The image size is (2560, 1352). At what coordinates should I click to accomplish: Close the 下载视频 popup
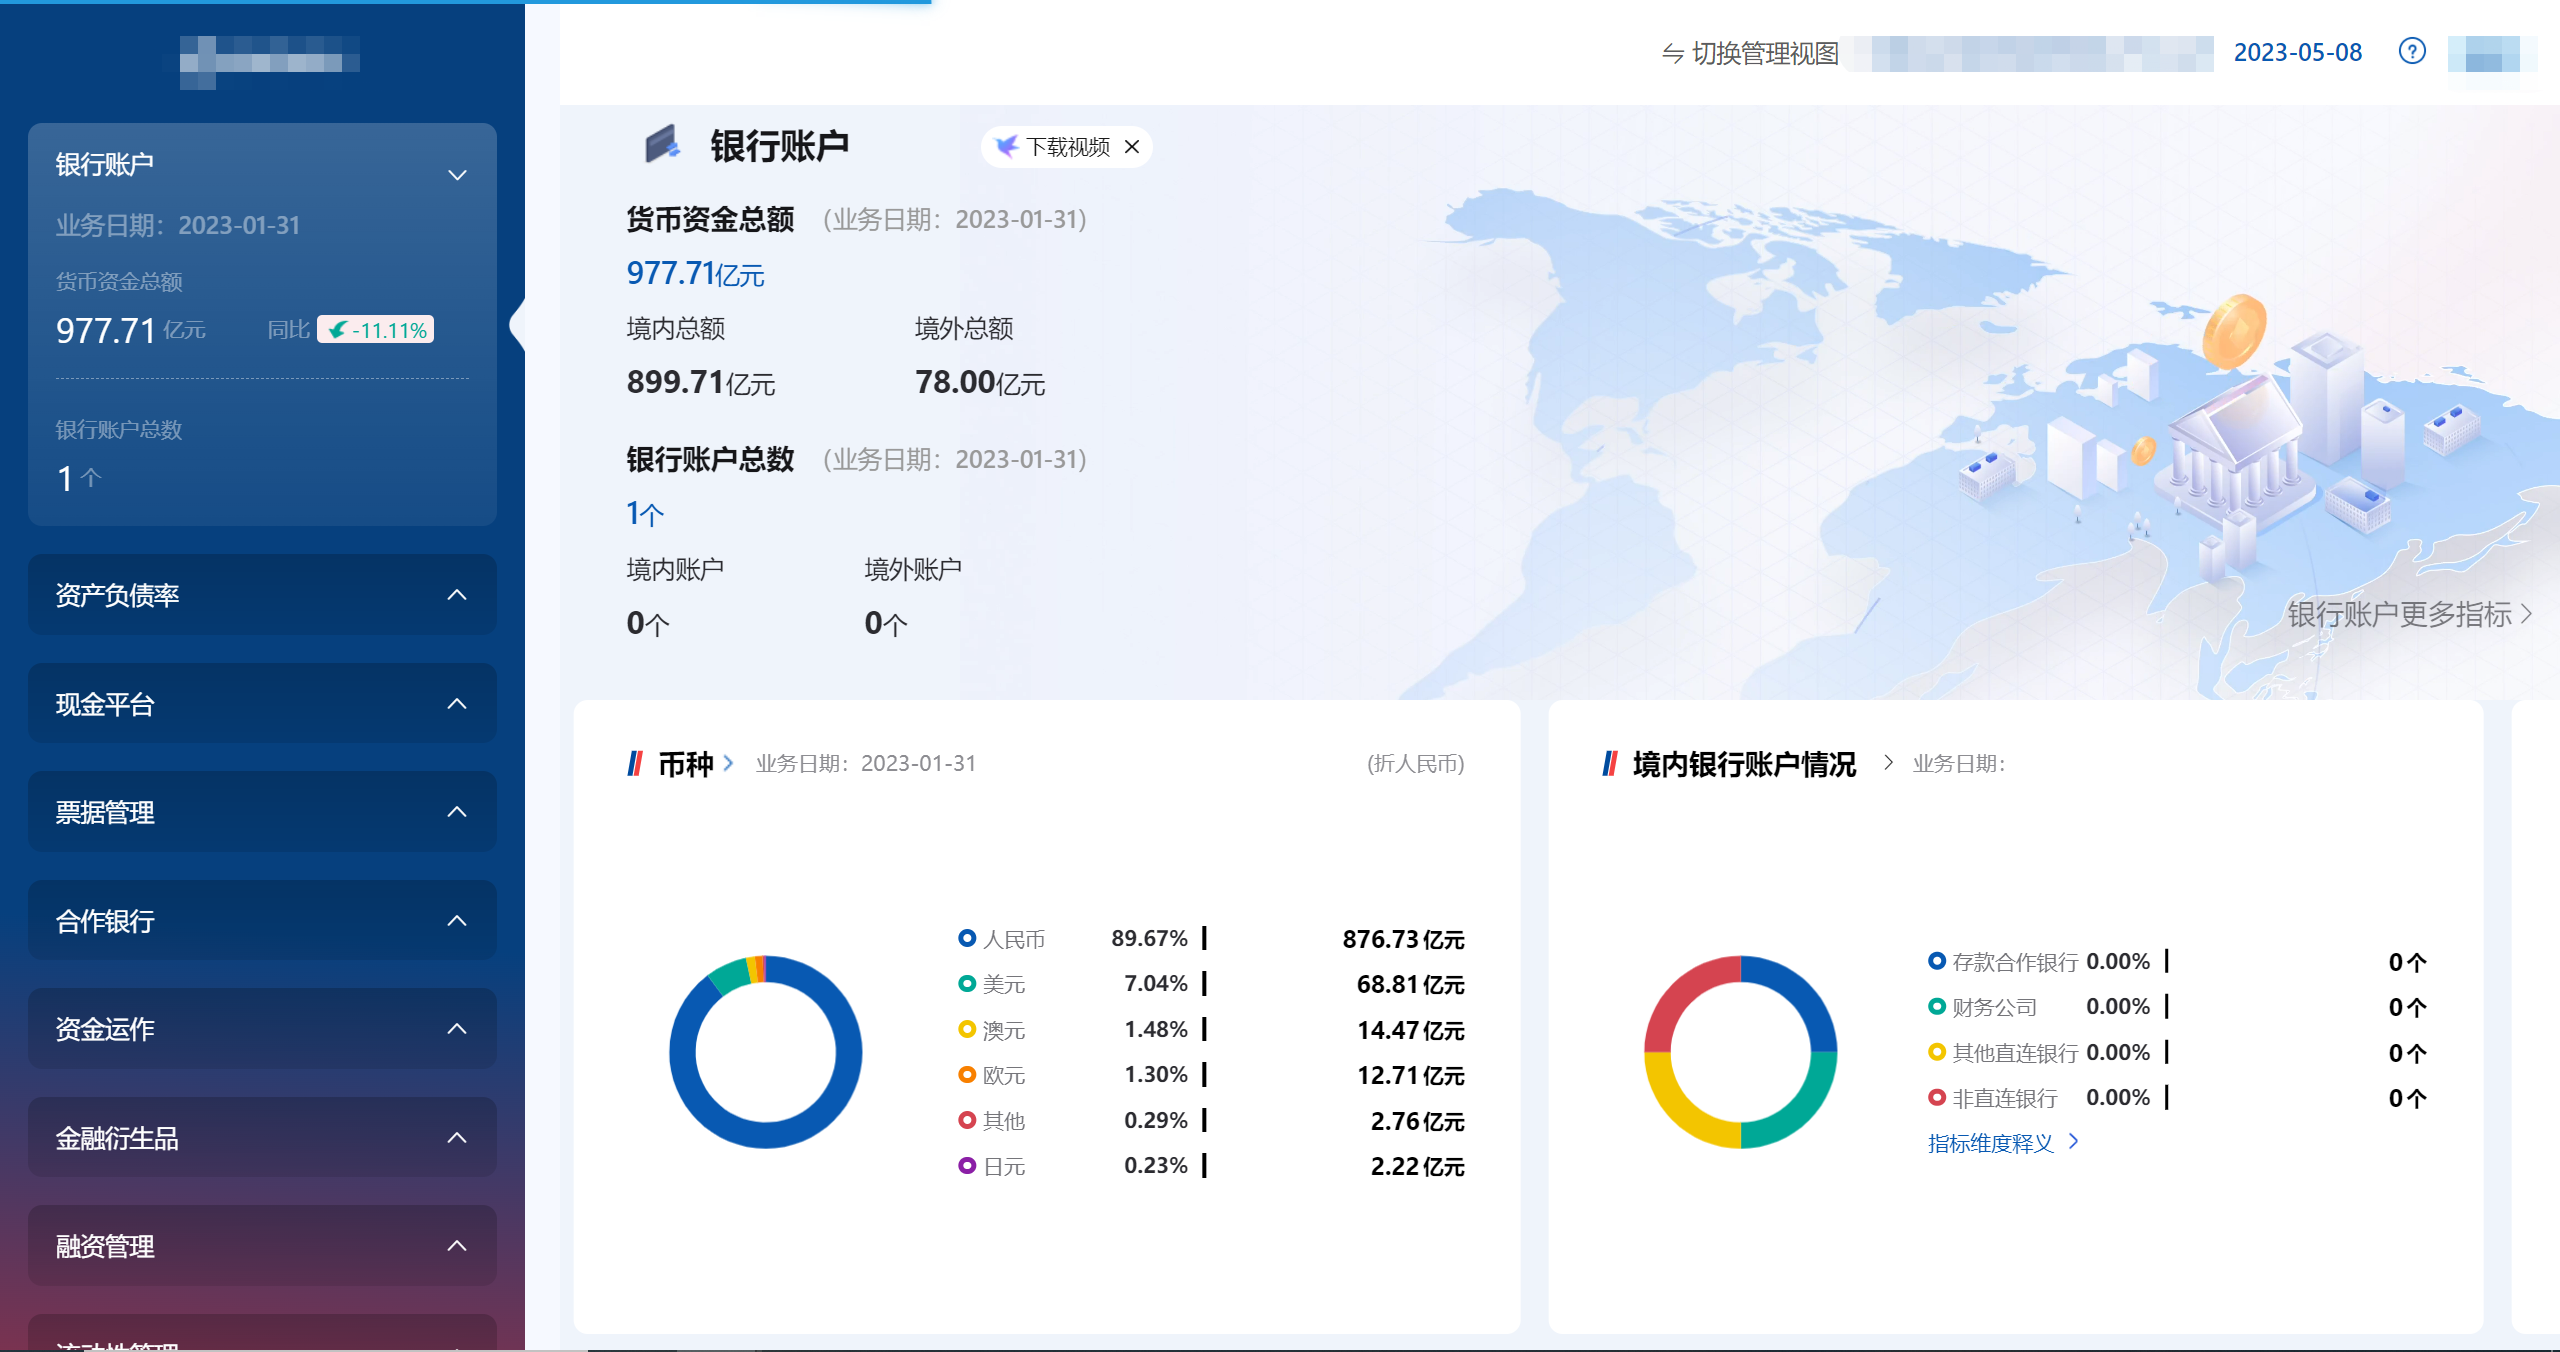click(x=1132, y=147)
